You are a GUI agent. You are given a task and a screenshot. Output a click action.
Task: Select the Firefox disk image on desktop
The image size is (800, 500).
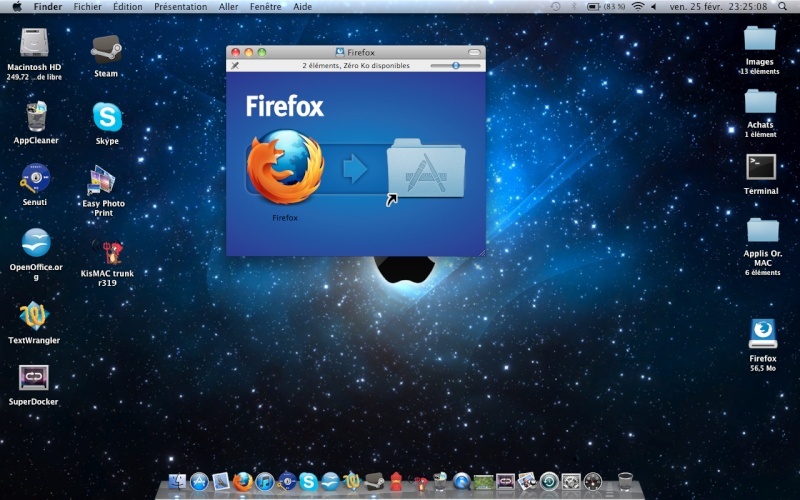coord(763,334)
